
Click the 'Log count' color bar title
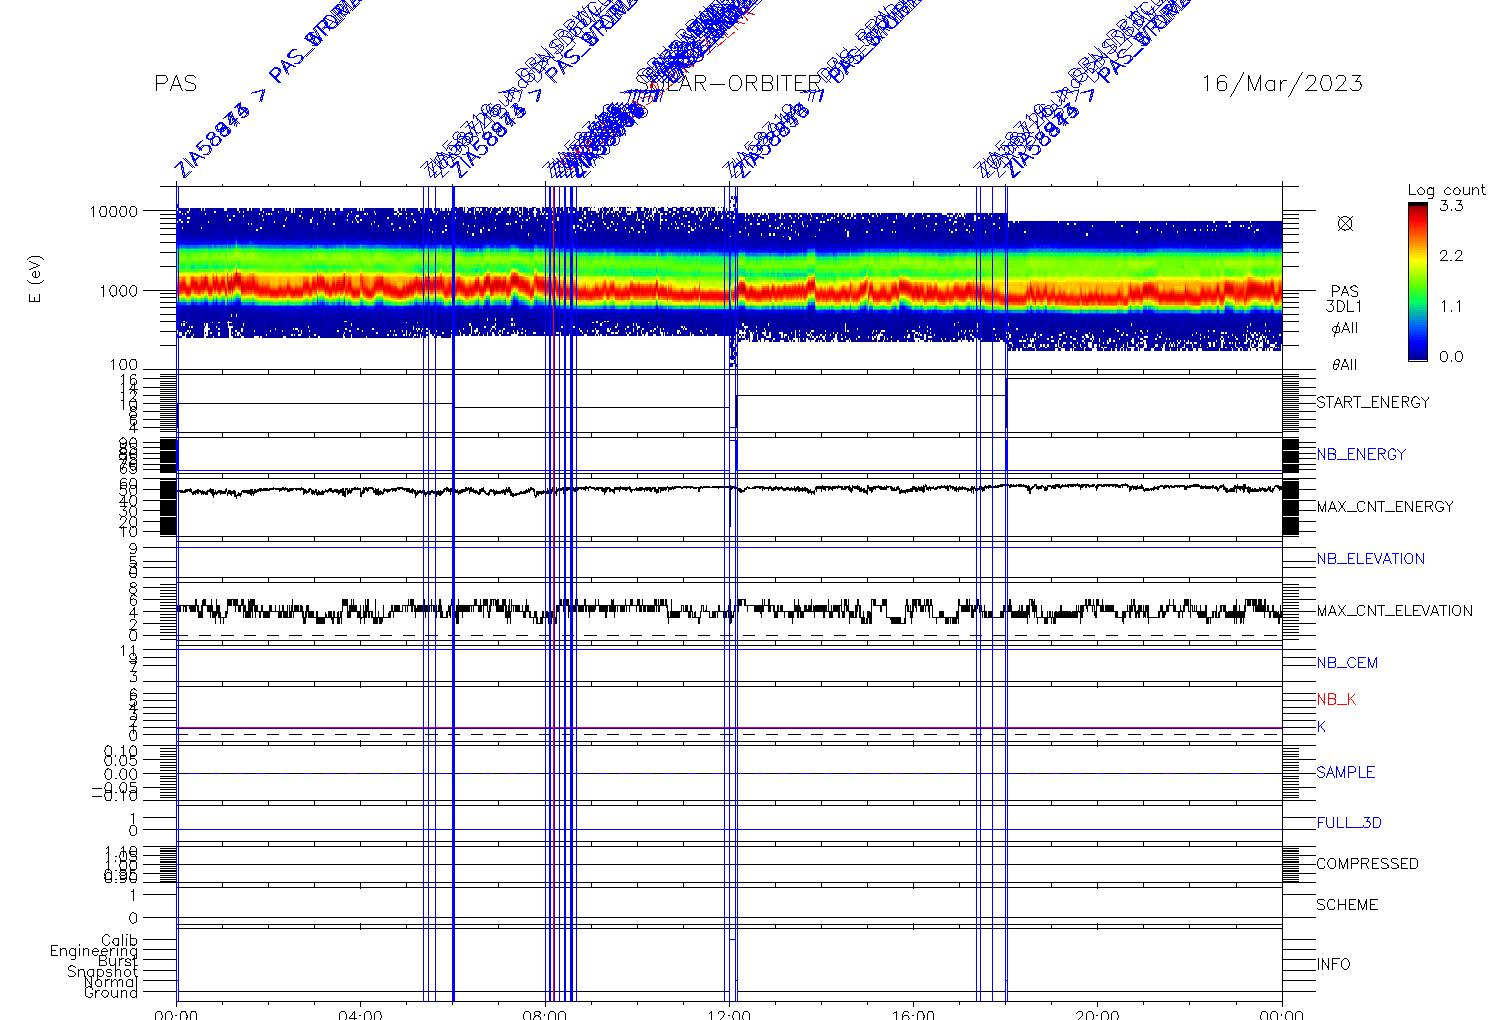tap(1446, 190)
